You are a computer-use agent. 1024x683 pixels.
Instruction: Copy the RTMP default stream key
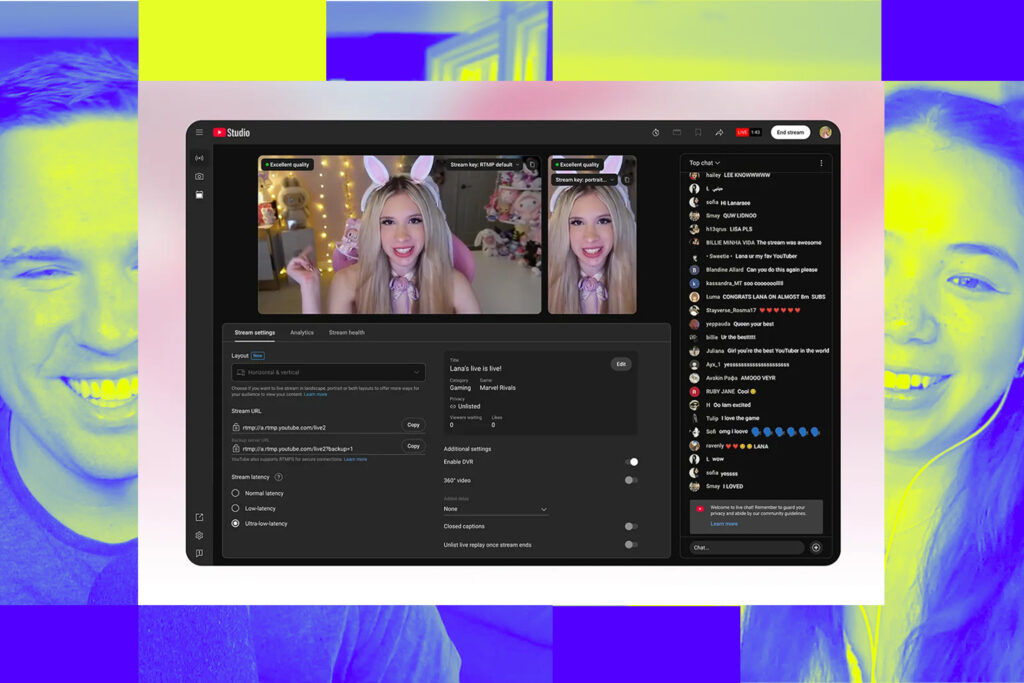(x=532, y=165)
